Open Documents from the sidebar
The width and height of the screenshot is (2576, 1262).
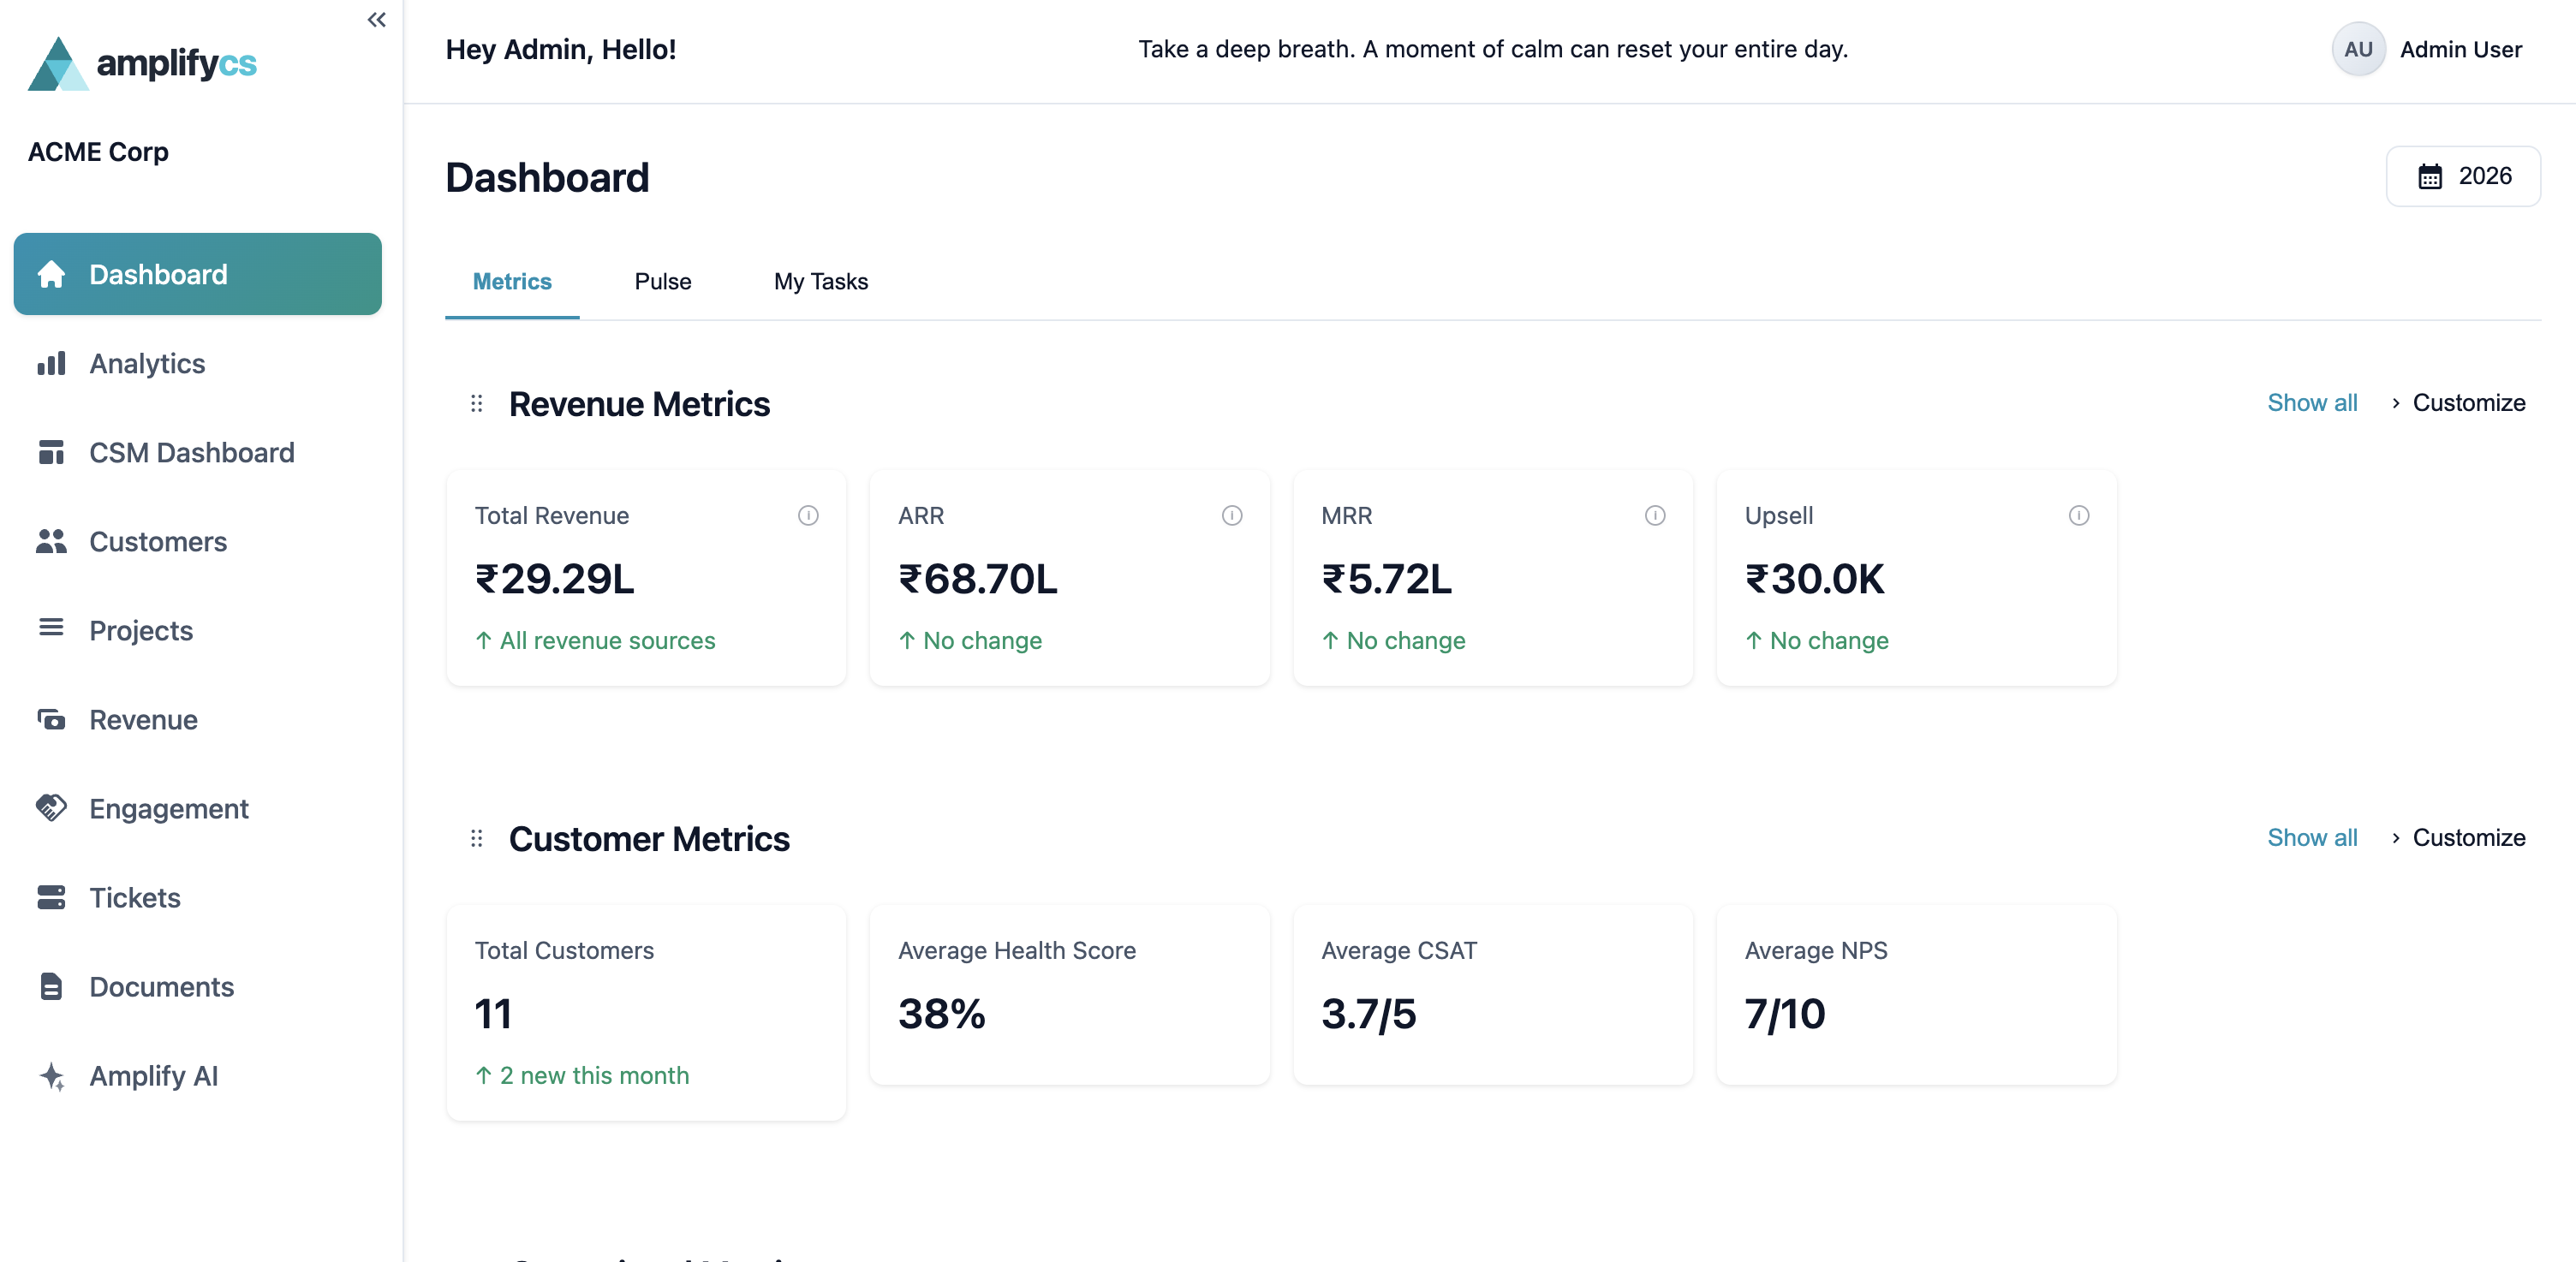(x=161, y=986)
